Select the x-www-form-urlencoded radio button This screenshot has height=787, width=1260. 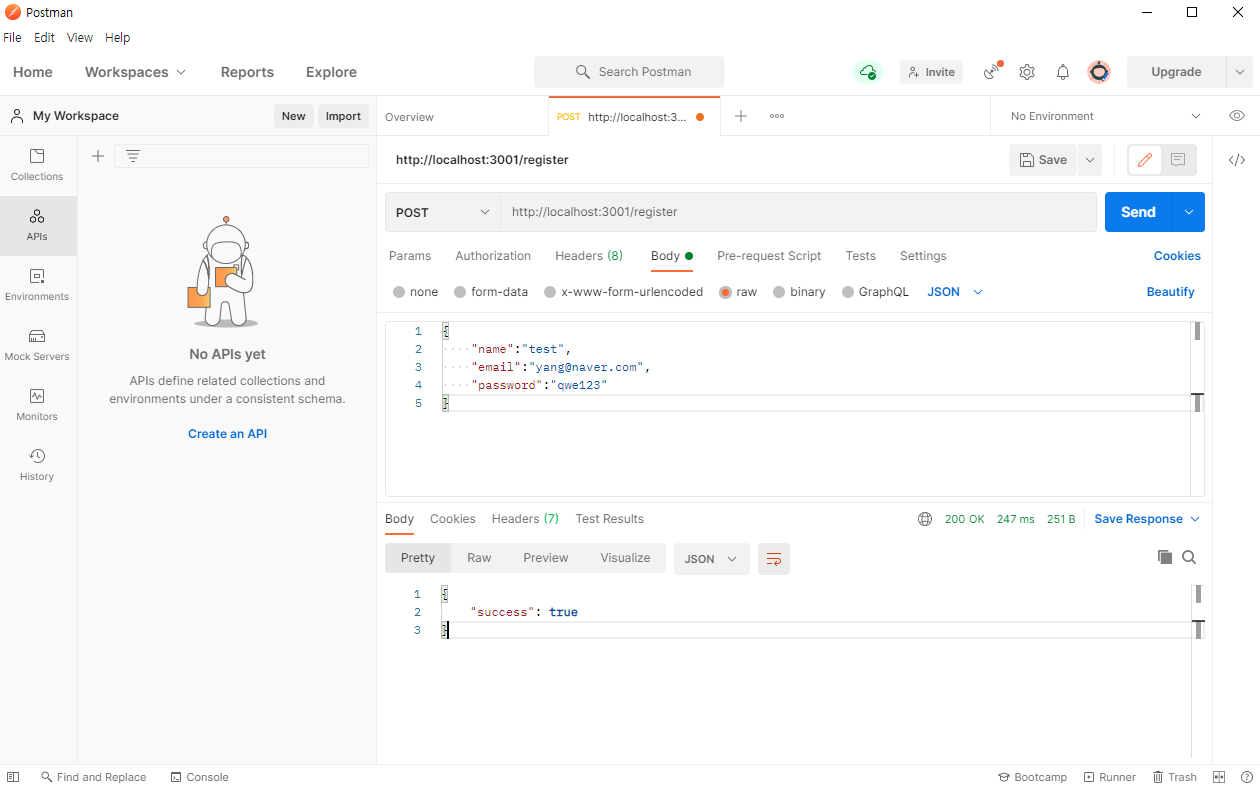[550, 292]
